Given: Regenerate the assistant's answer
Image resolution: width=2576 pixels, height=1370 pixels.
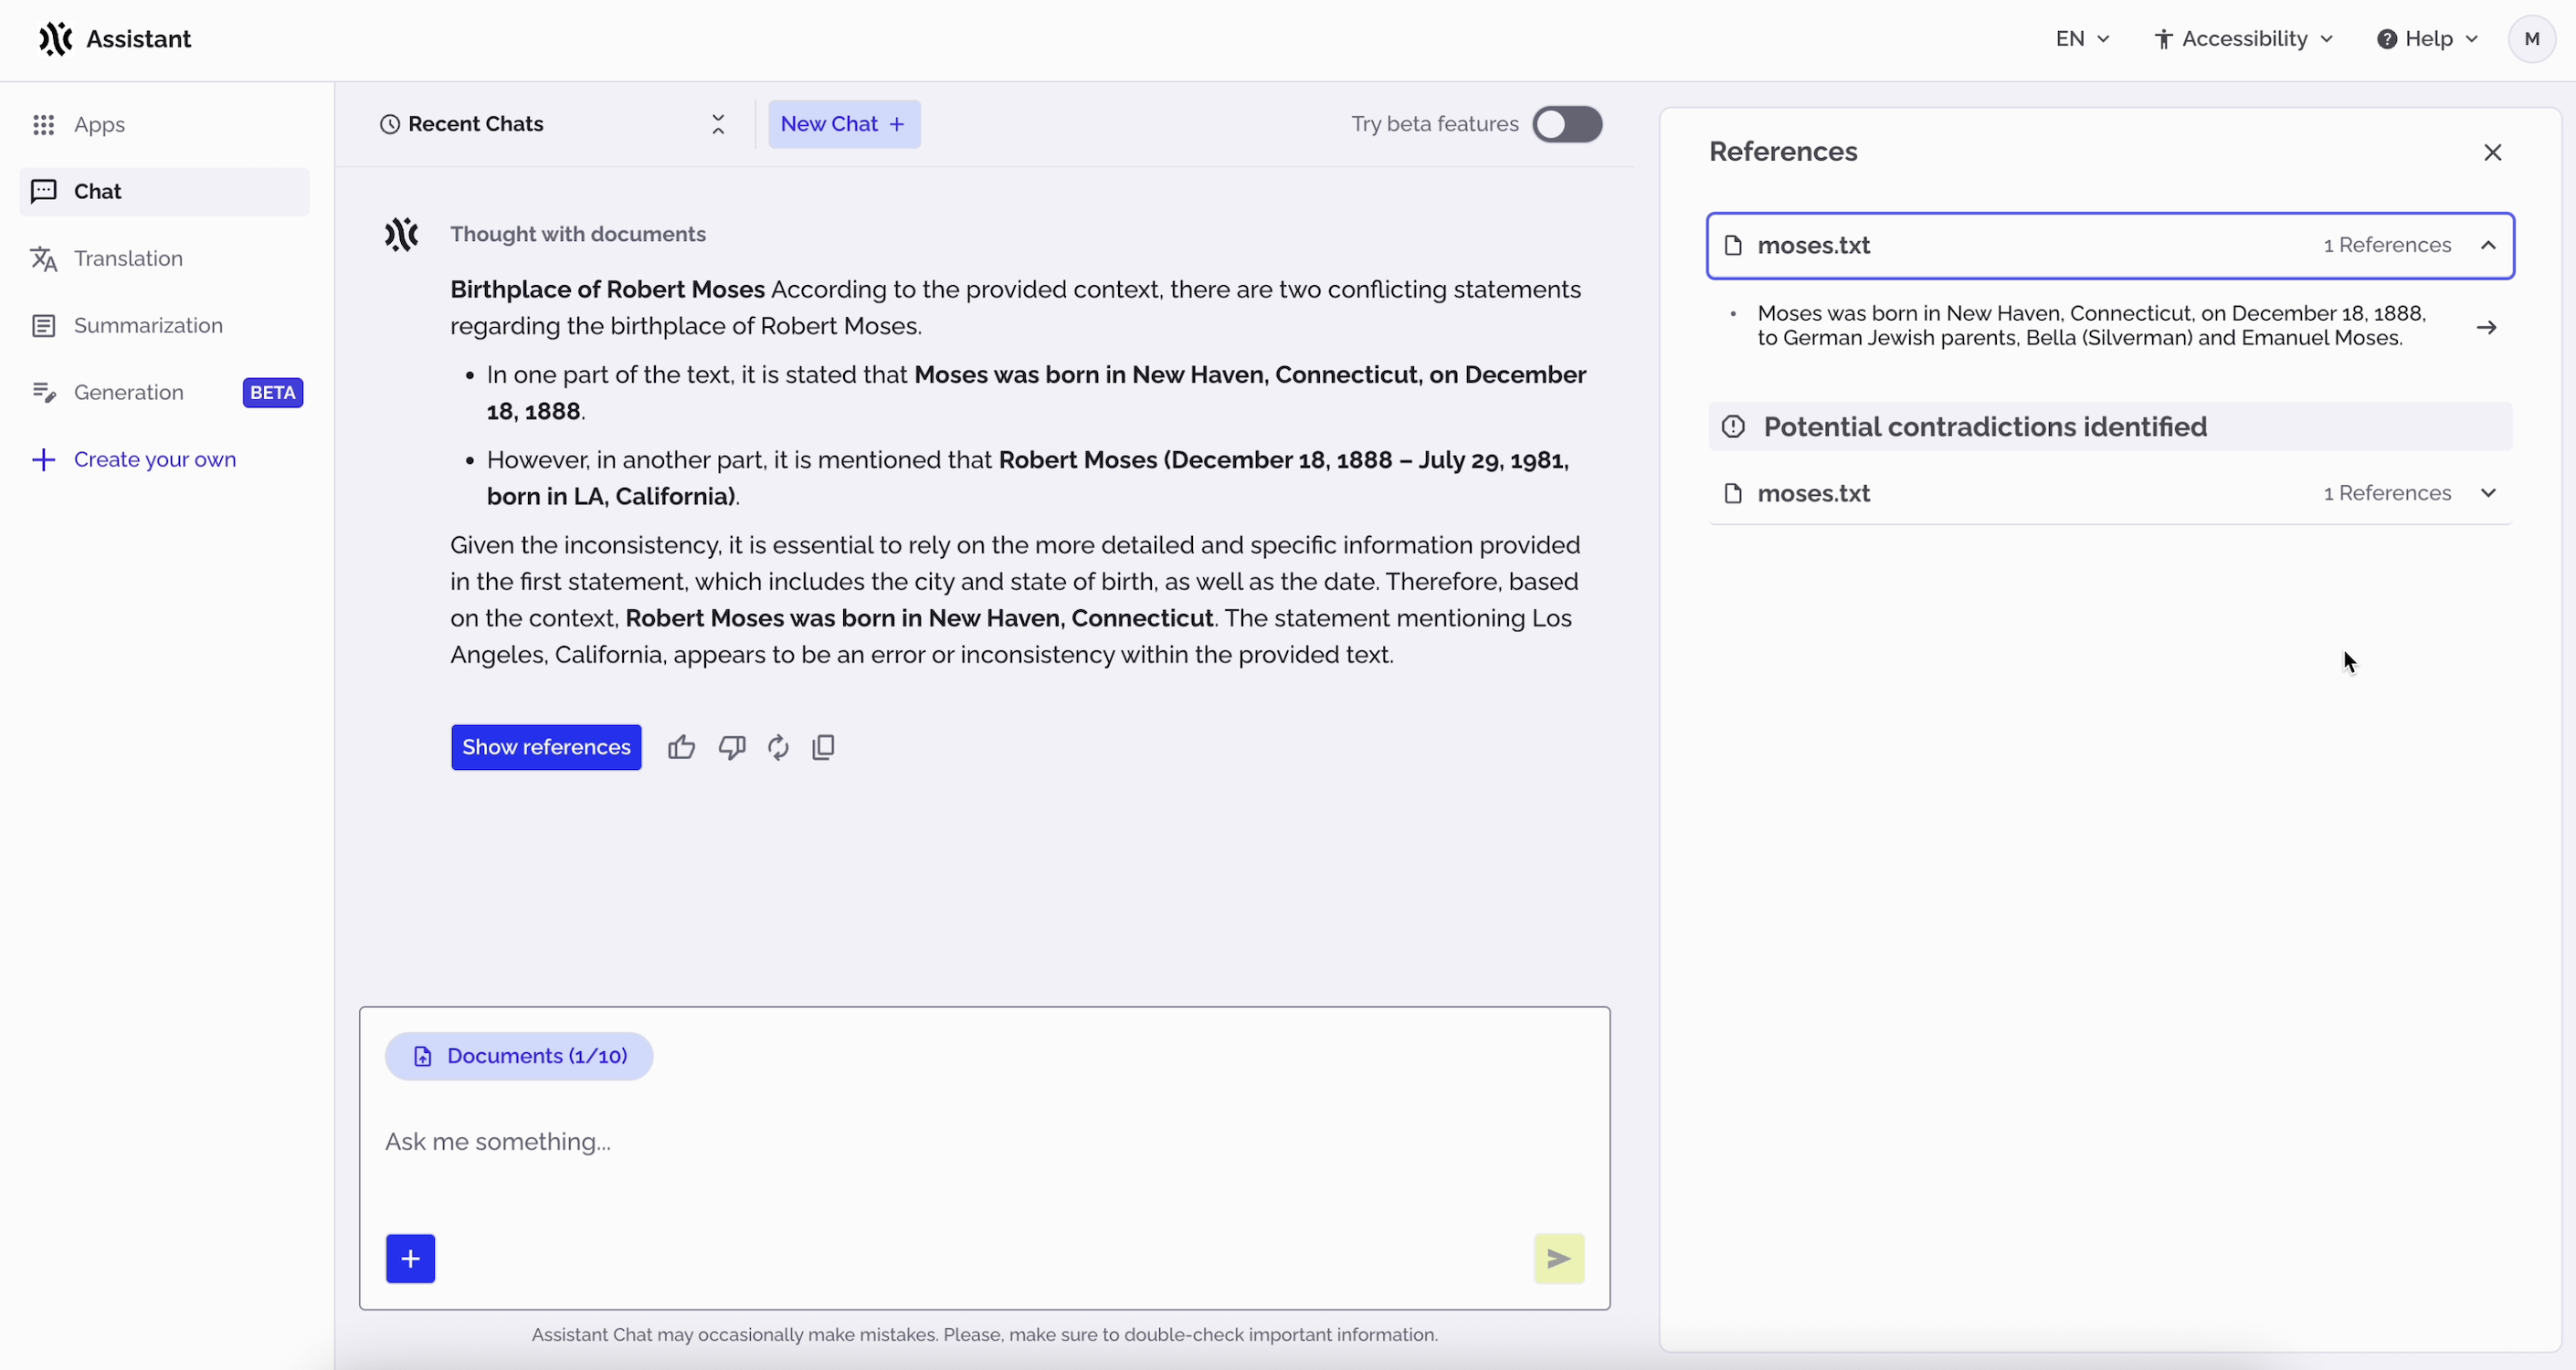Looking at the screenshot, I should pyautogui.click(x=778, y=747).
